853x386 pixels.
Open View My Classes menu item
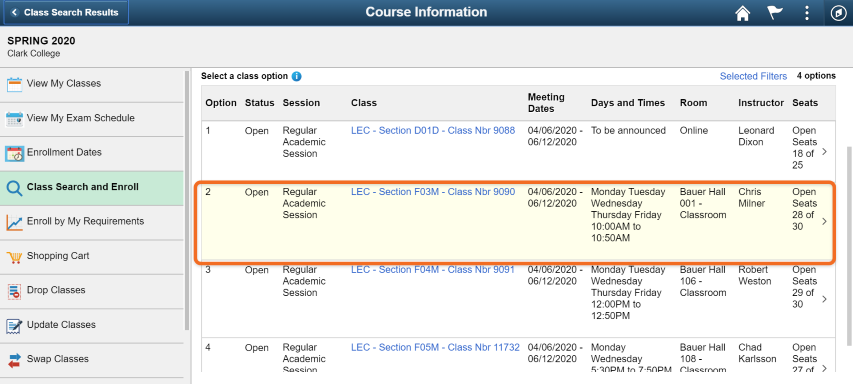tap(92, 84)
